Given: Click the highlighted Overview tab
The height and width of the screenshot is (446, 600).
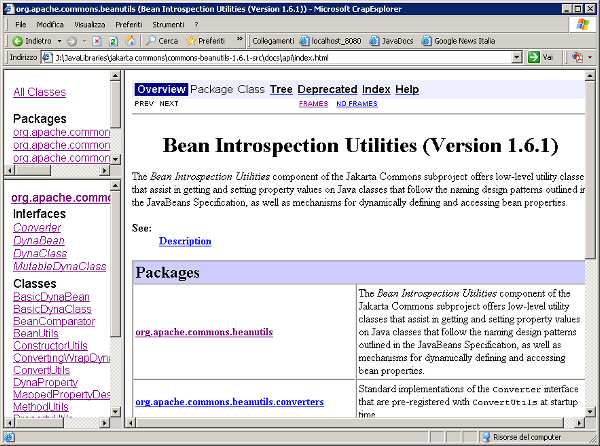Looking at the screenshot, I should click(x=161, y=90).
